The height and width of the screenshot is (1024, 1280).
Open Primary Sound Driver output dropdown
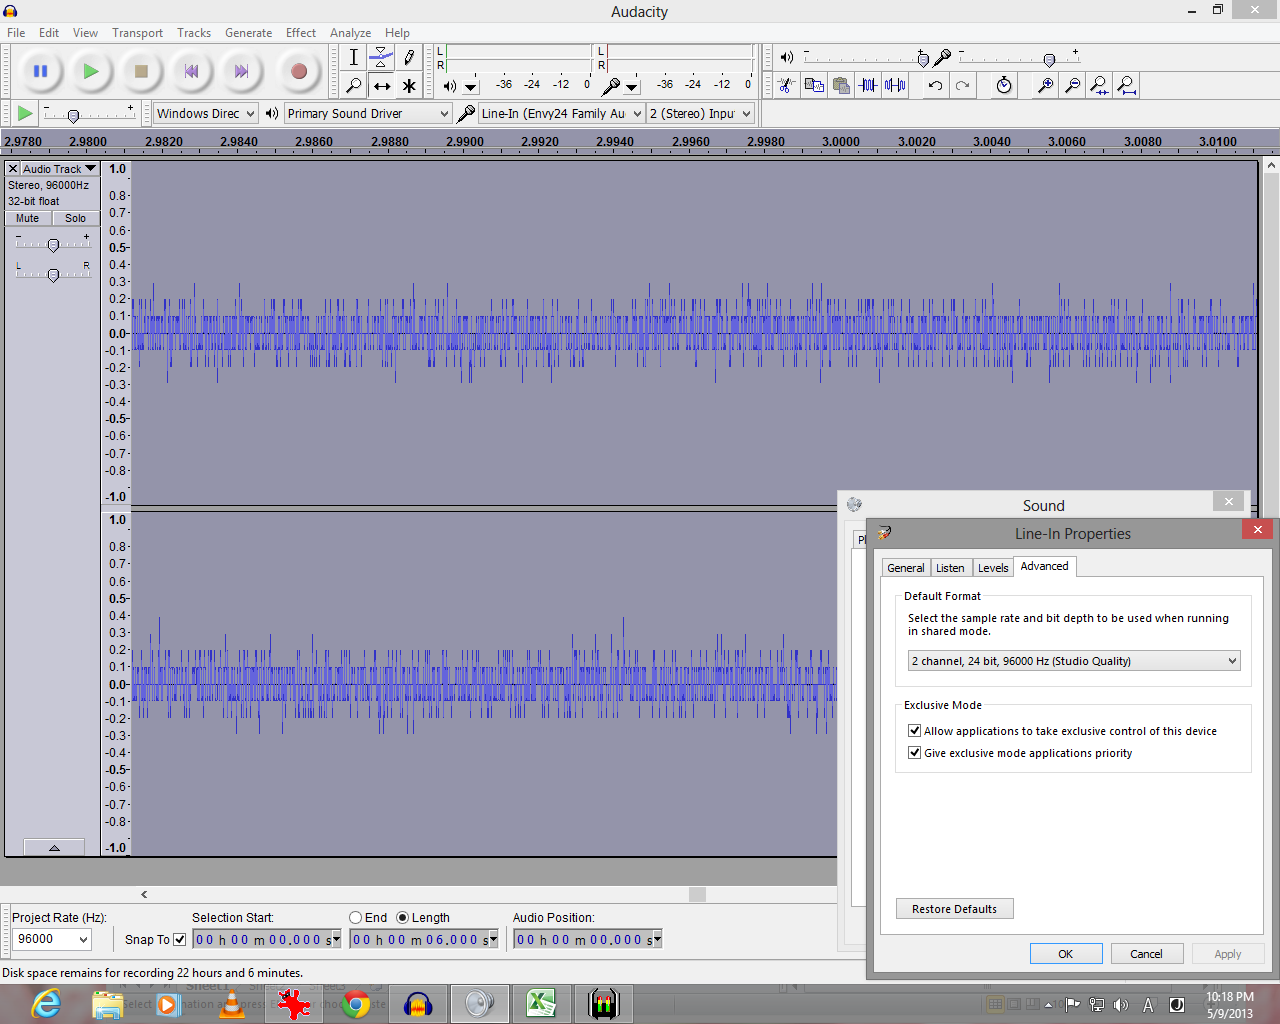(368, 113)
